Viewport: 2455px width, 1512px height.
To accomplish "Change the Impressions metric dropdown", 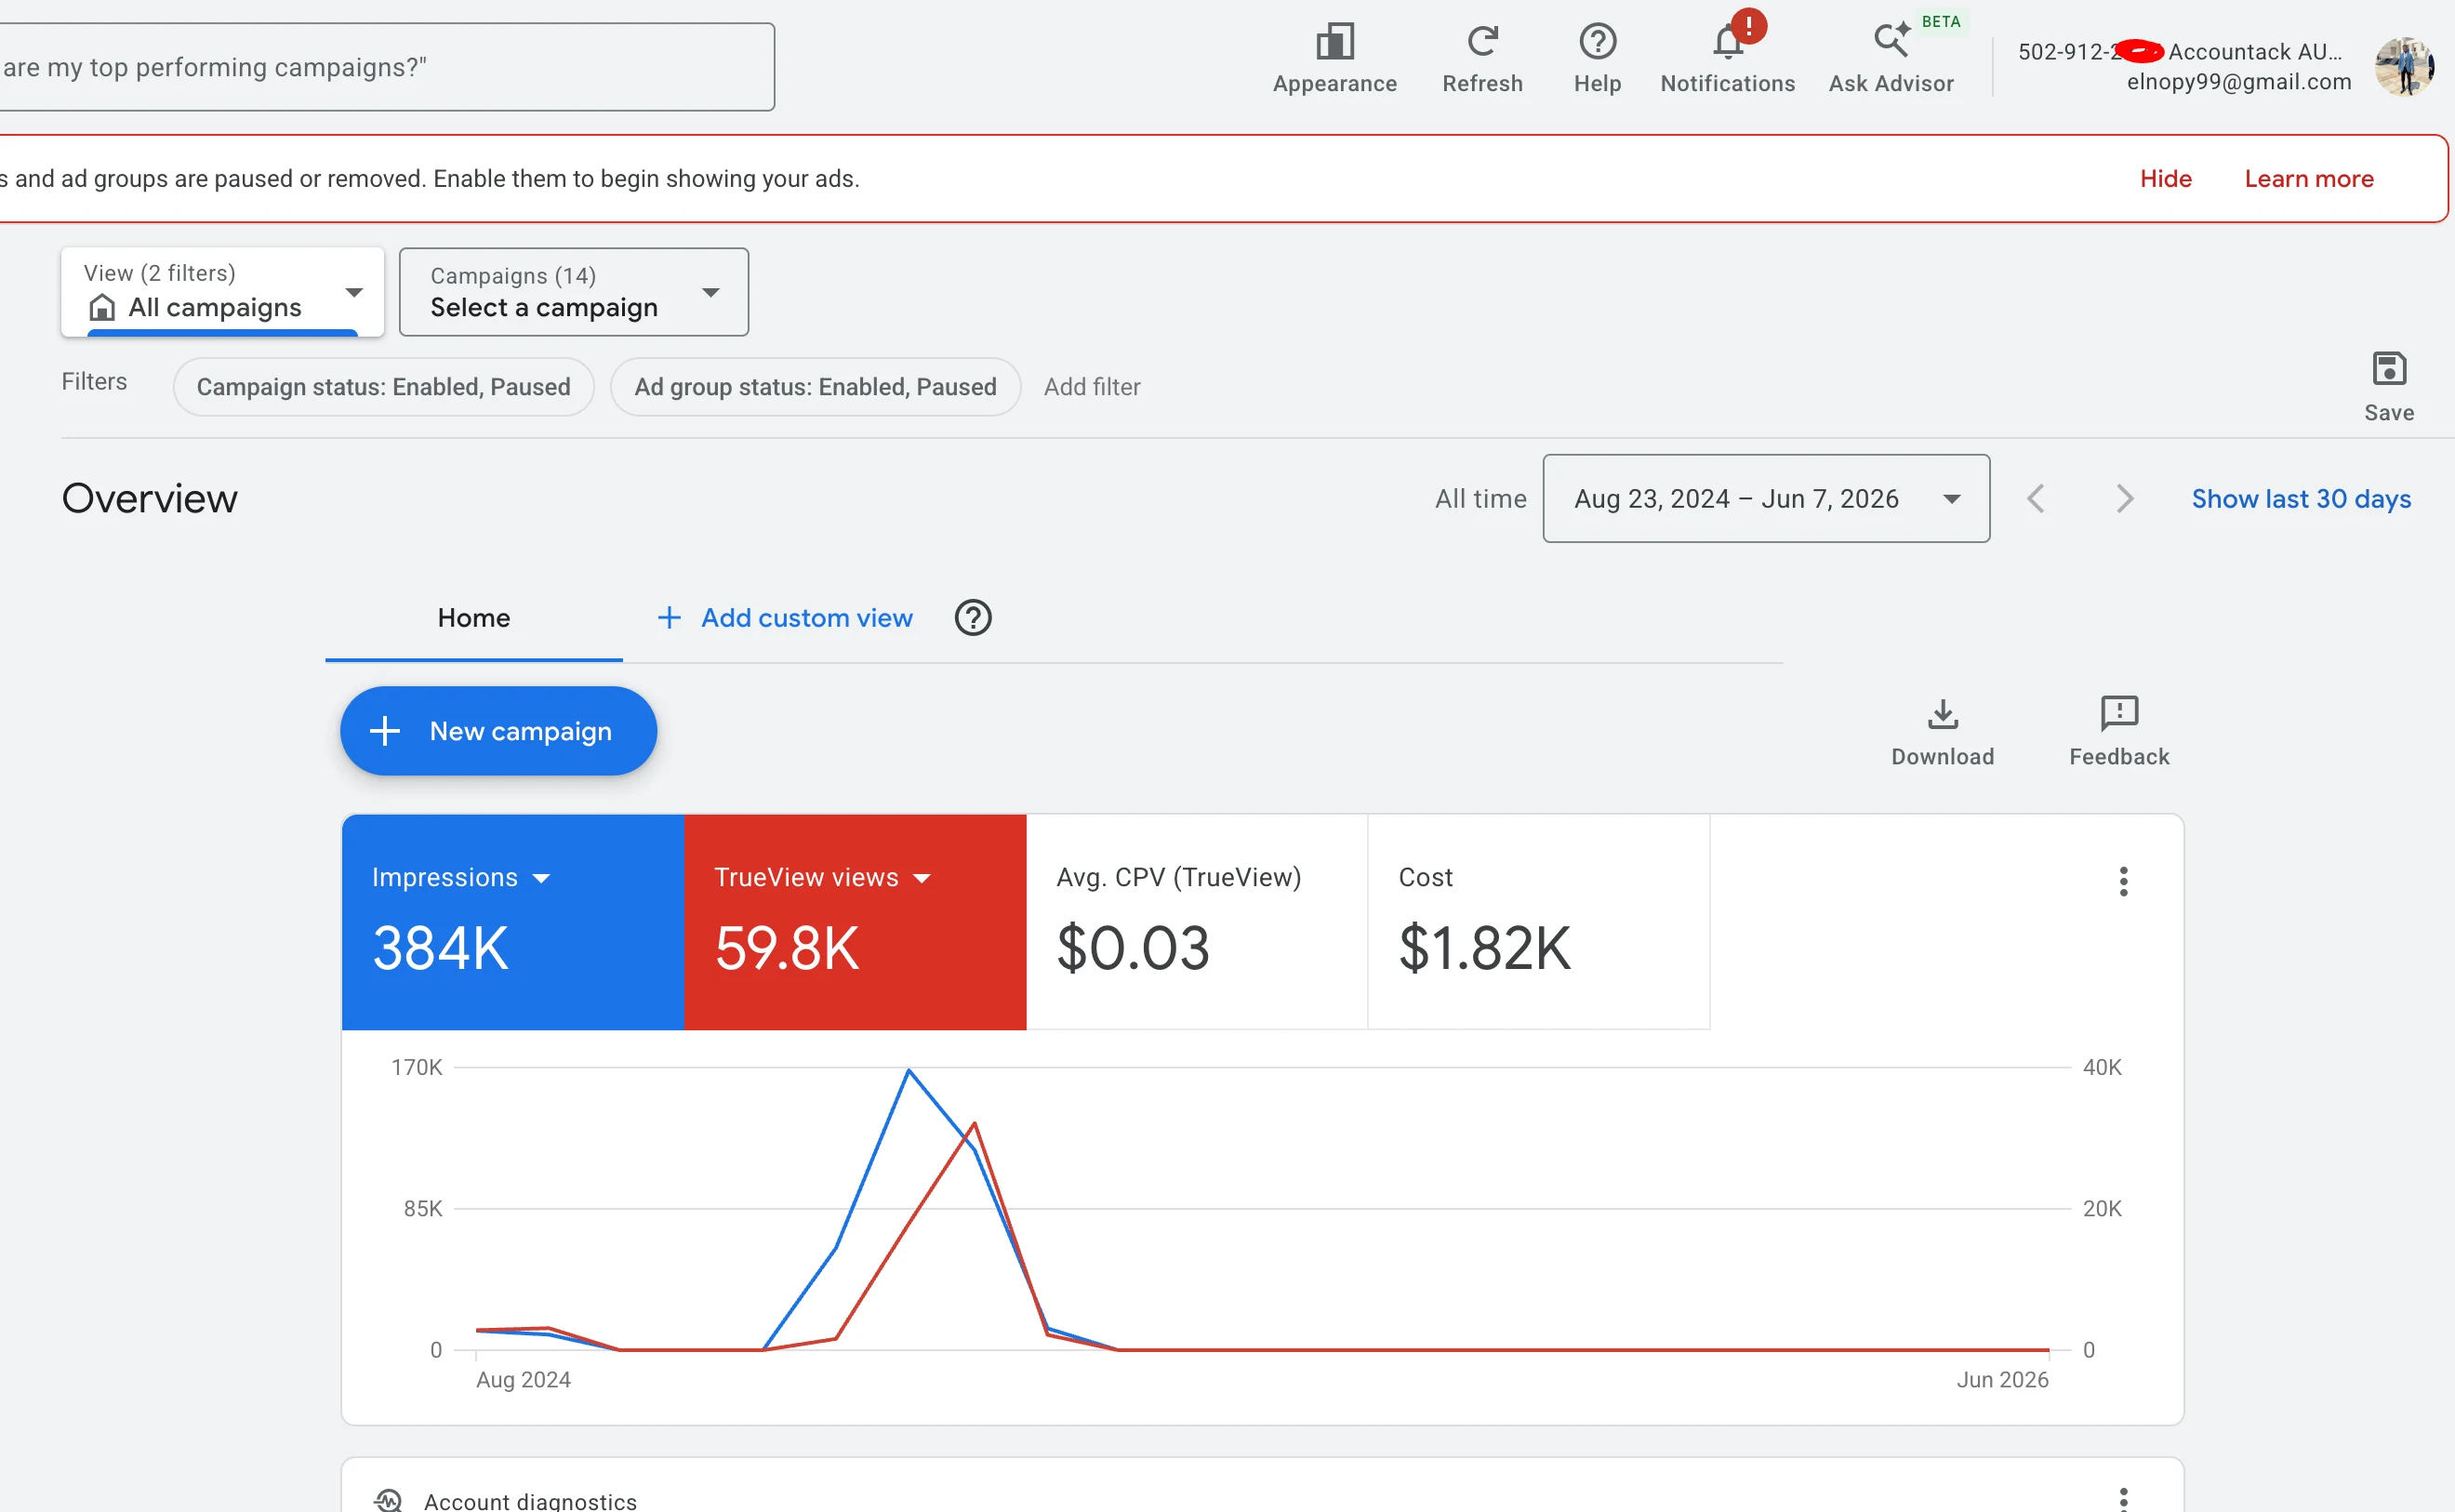I will (x=460, y=877).
